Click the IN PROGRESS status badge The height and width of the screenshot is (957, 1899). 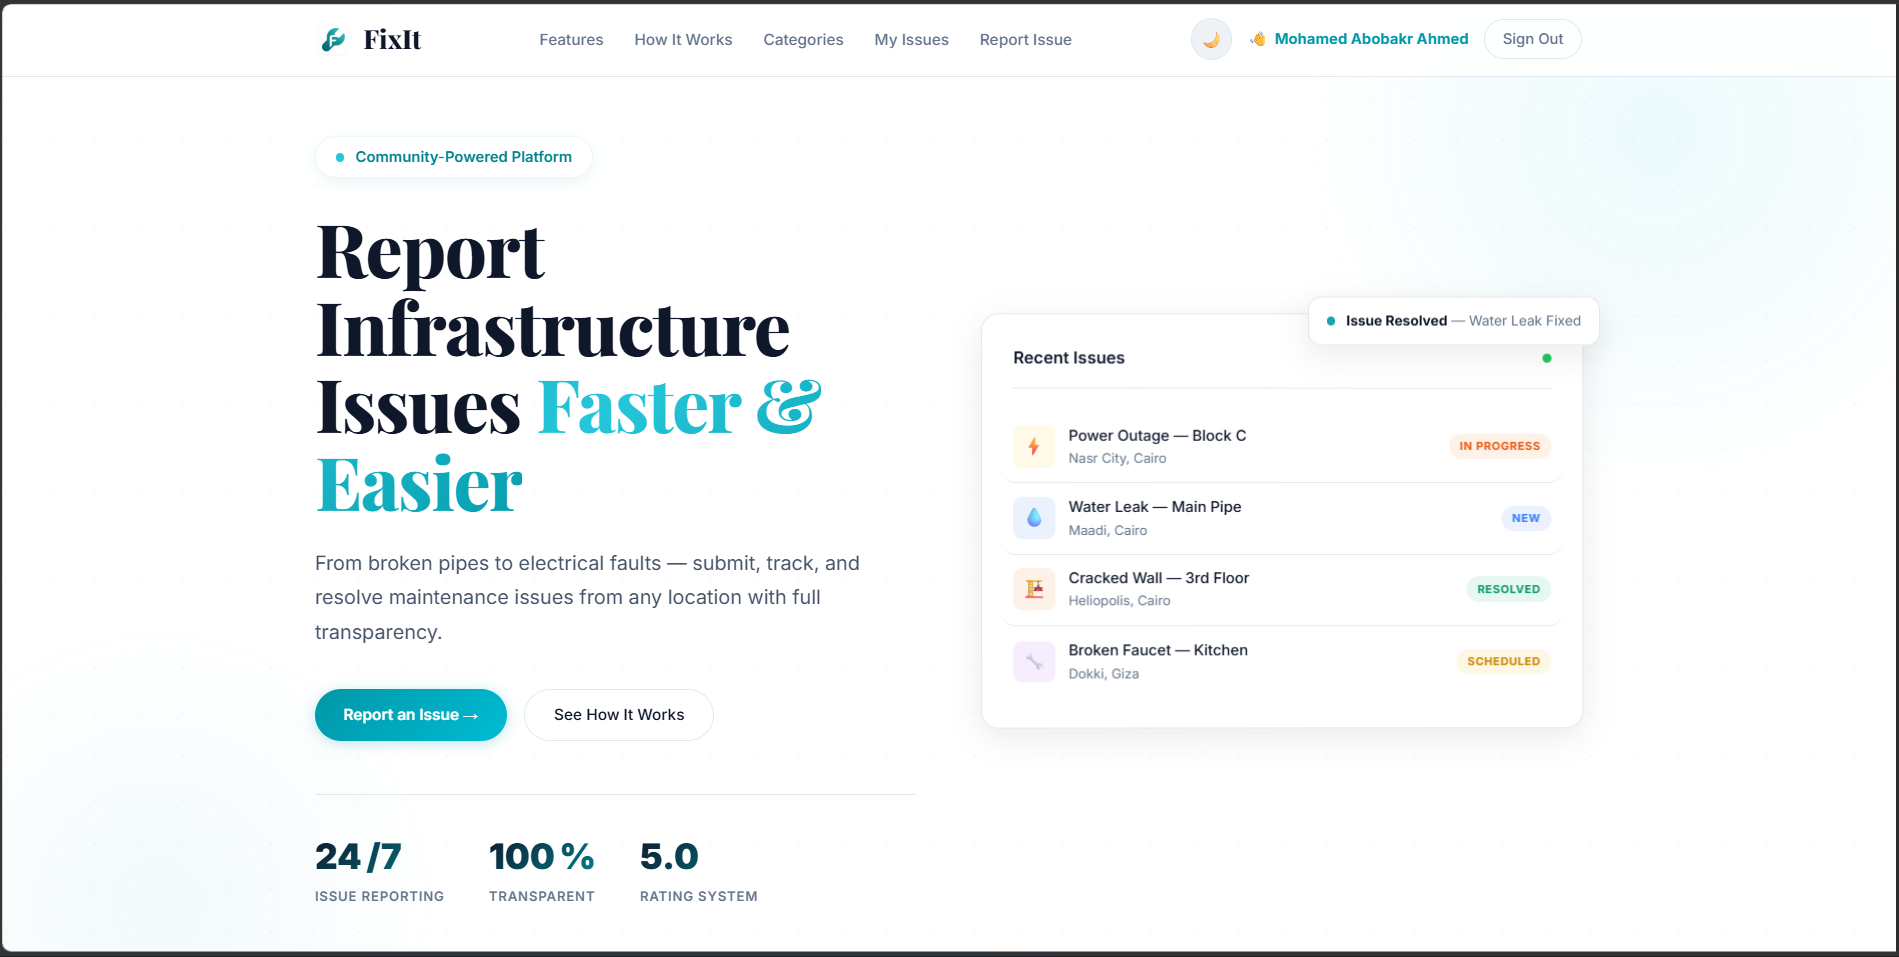click(x=1499, y=446)
